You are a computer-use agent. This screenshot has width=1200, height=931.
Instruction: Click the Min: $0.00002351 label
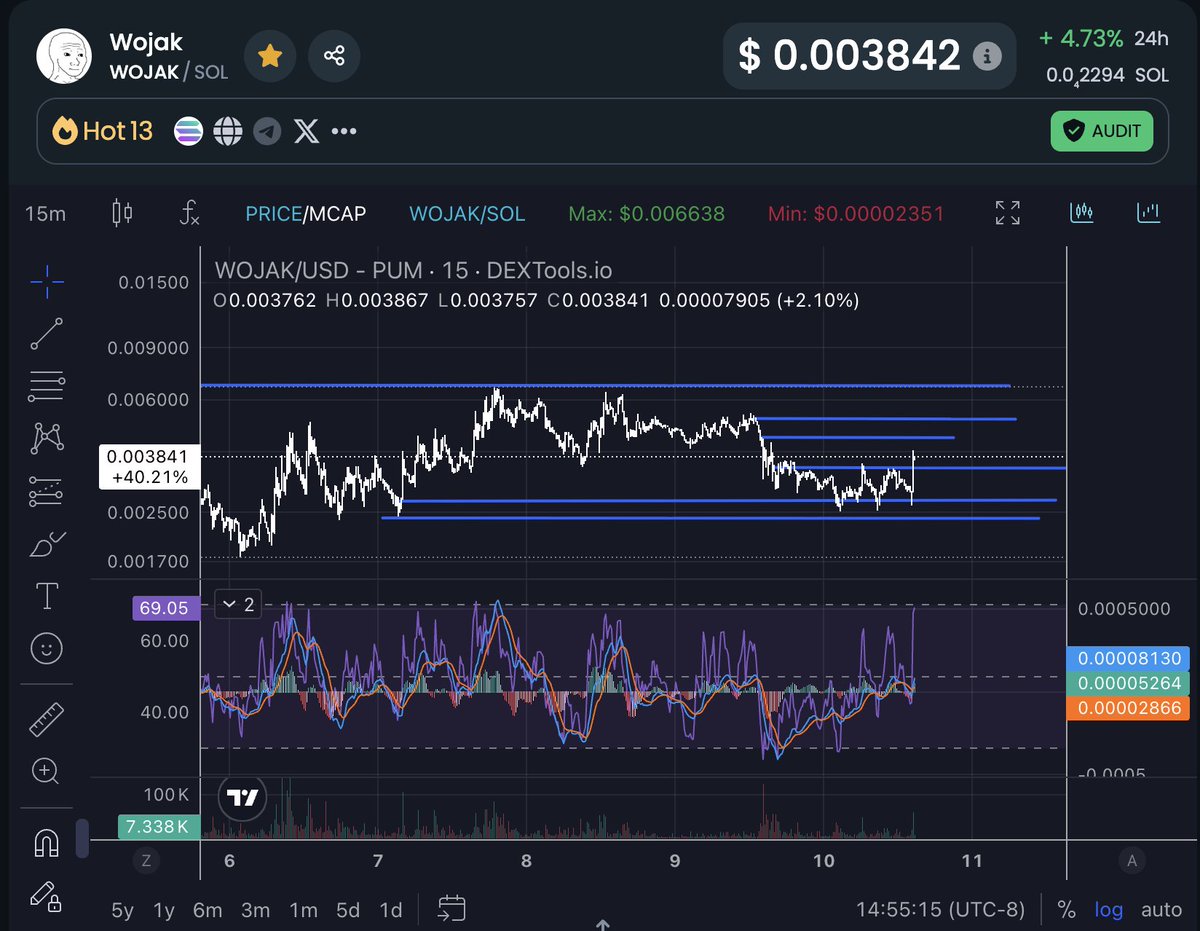[x=856, y=213]
